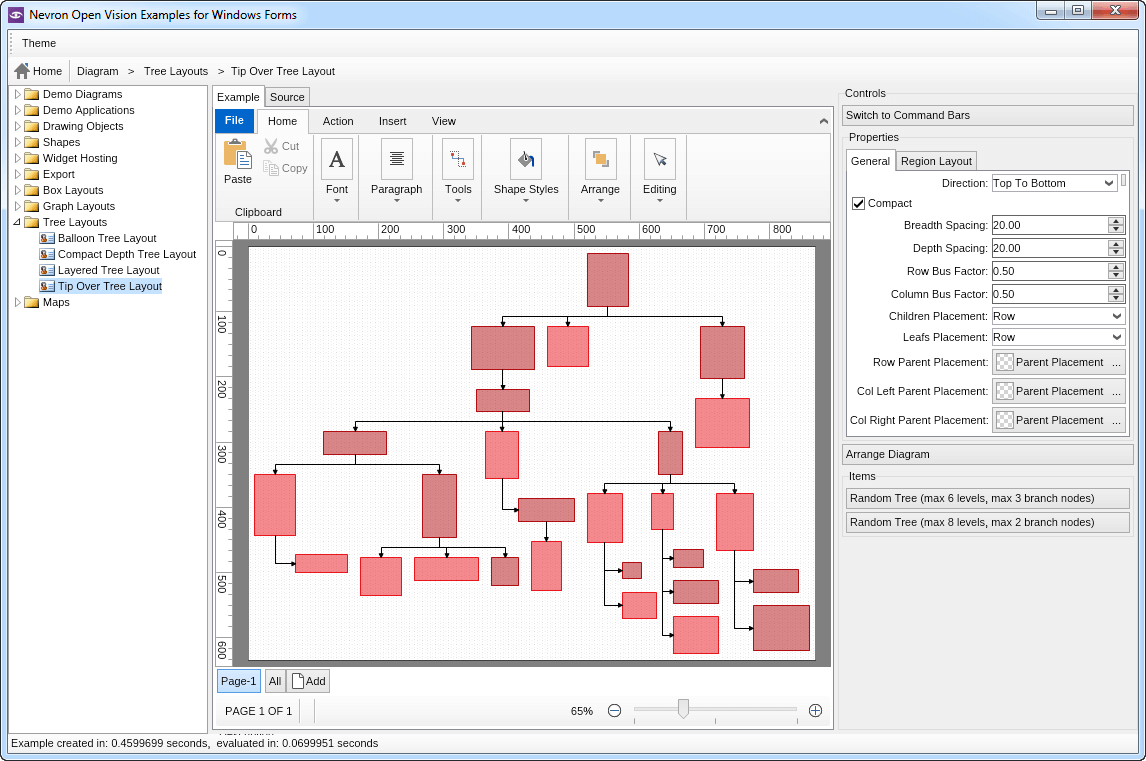Click Switch to Command Bars button
The height and width of the screenshot is (761, 1146).
[987, 115]
